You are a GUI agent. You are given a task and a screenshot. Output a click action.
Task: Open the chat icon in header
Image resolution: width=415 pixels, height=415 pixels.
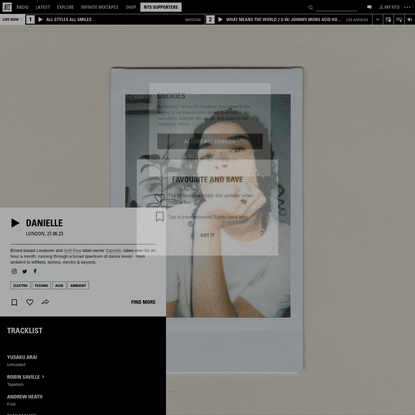point(369,7)
